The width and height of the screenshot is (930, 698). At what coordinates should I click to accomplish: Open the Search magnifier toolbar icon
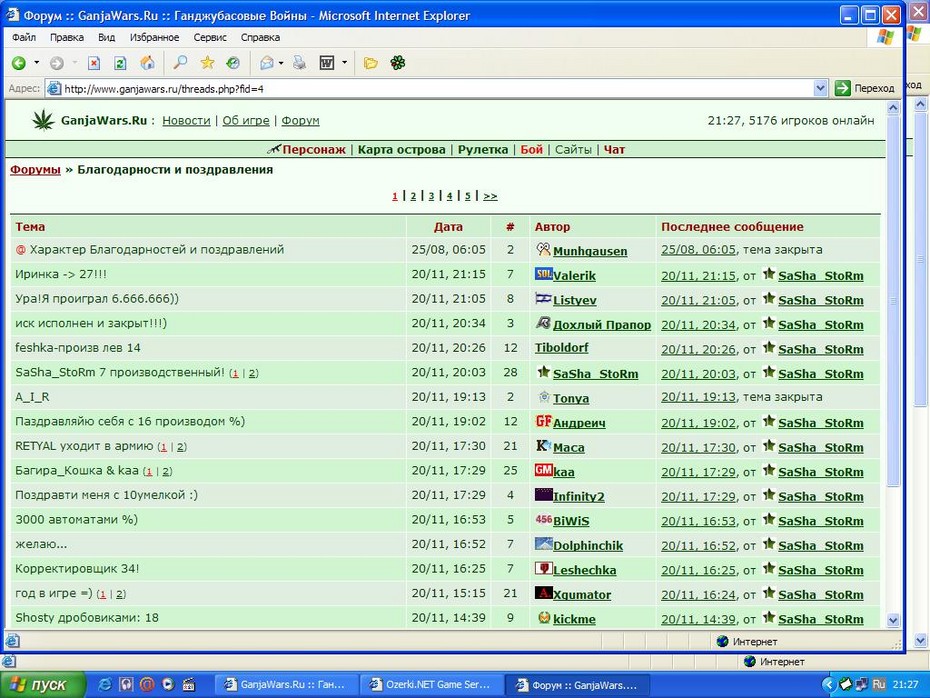point(180,62)
